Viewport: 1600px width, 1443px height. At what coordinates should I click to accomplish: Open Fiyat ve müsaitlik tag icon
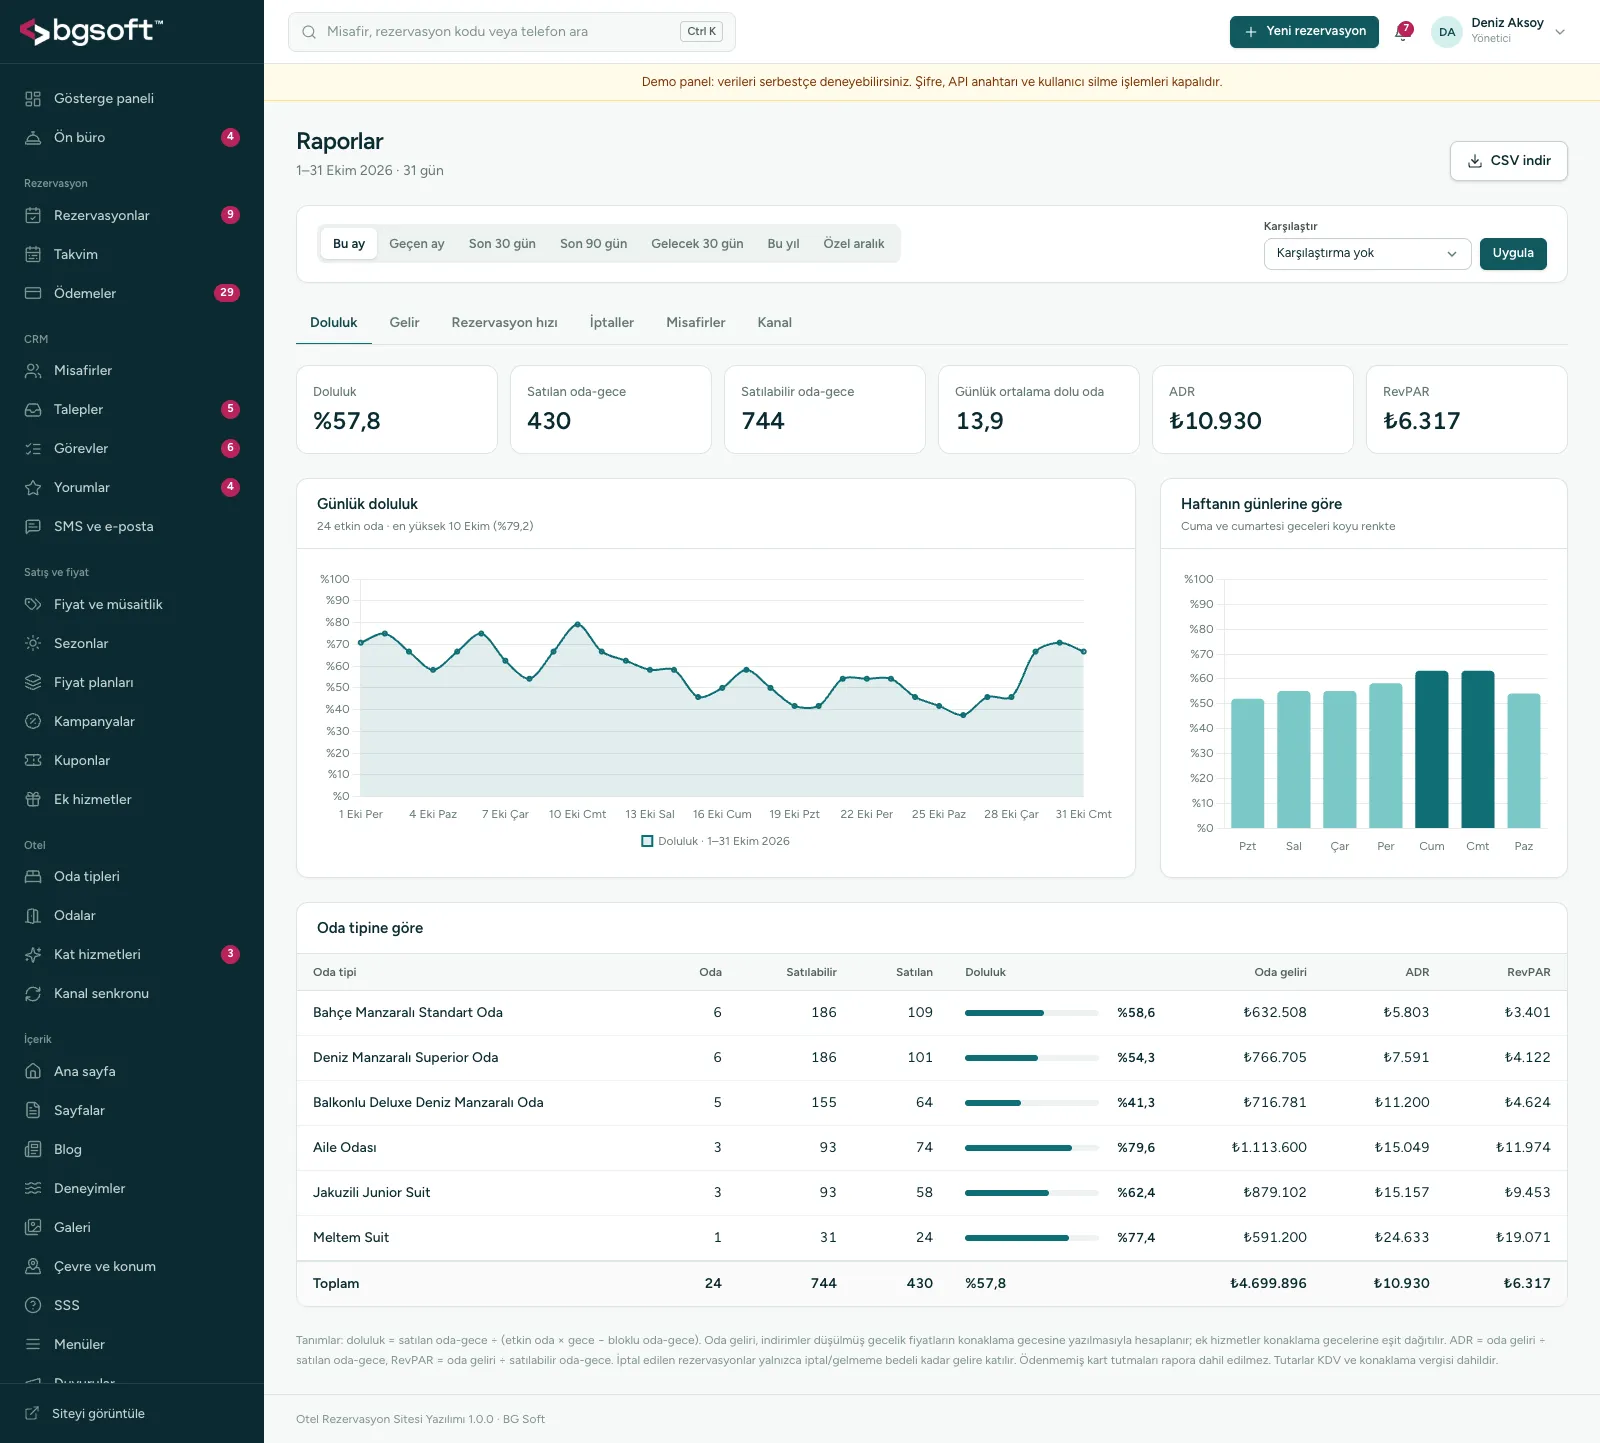pos(33,605)
